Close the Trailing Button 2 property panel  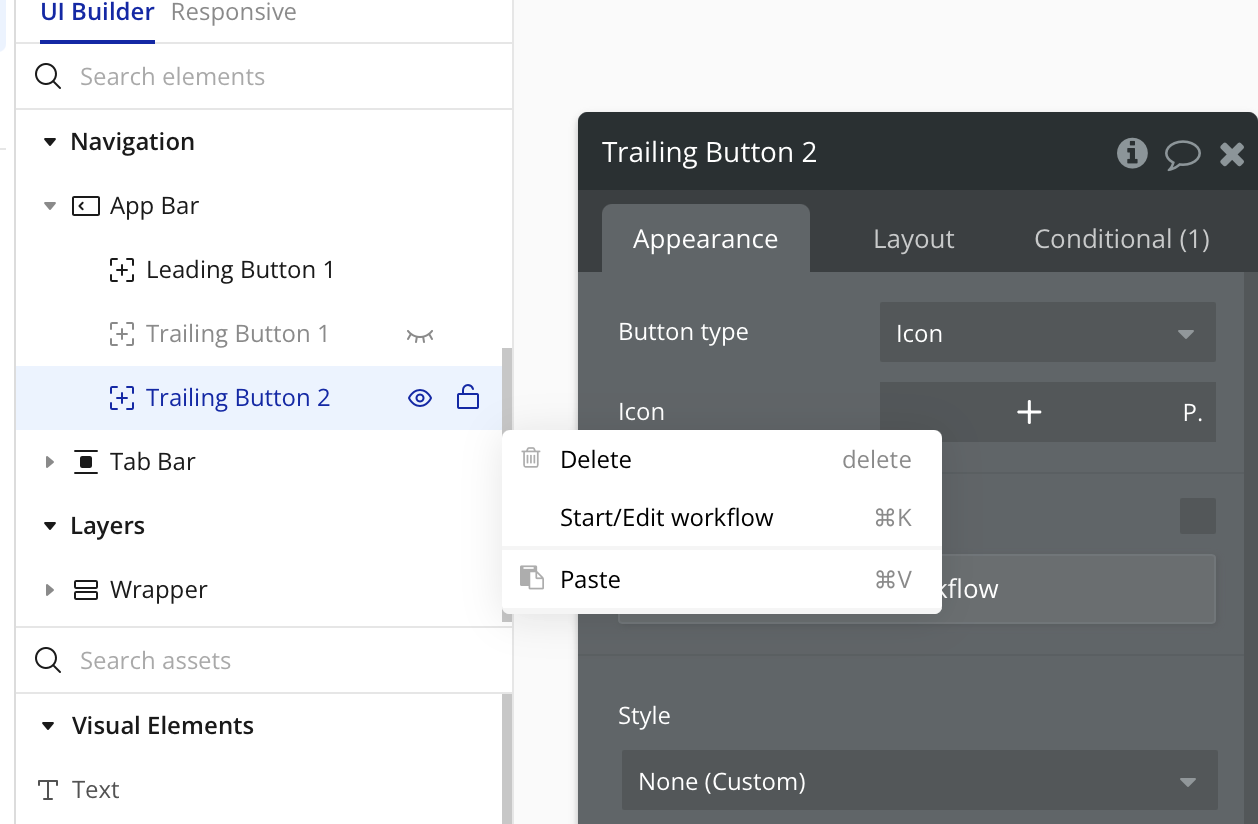click(1232, 153)
